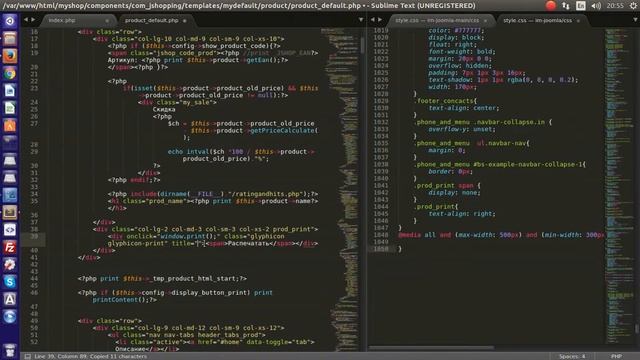Open the sound volume indicator

click(x=596, y=5)
